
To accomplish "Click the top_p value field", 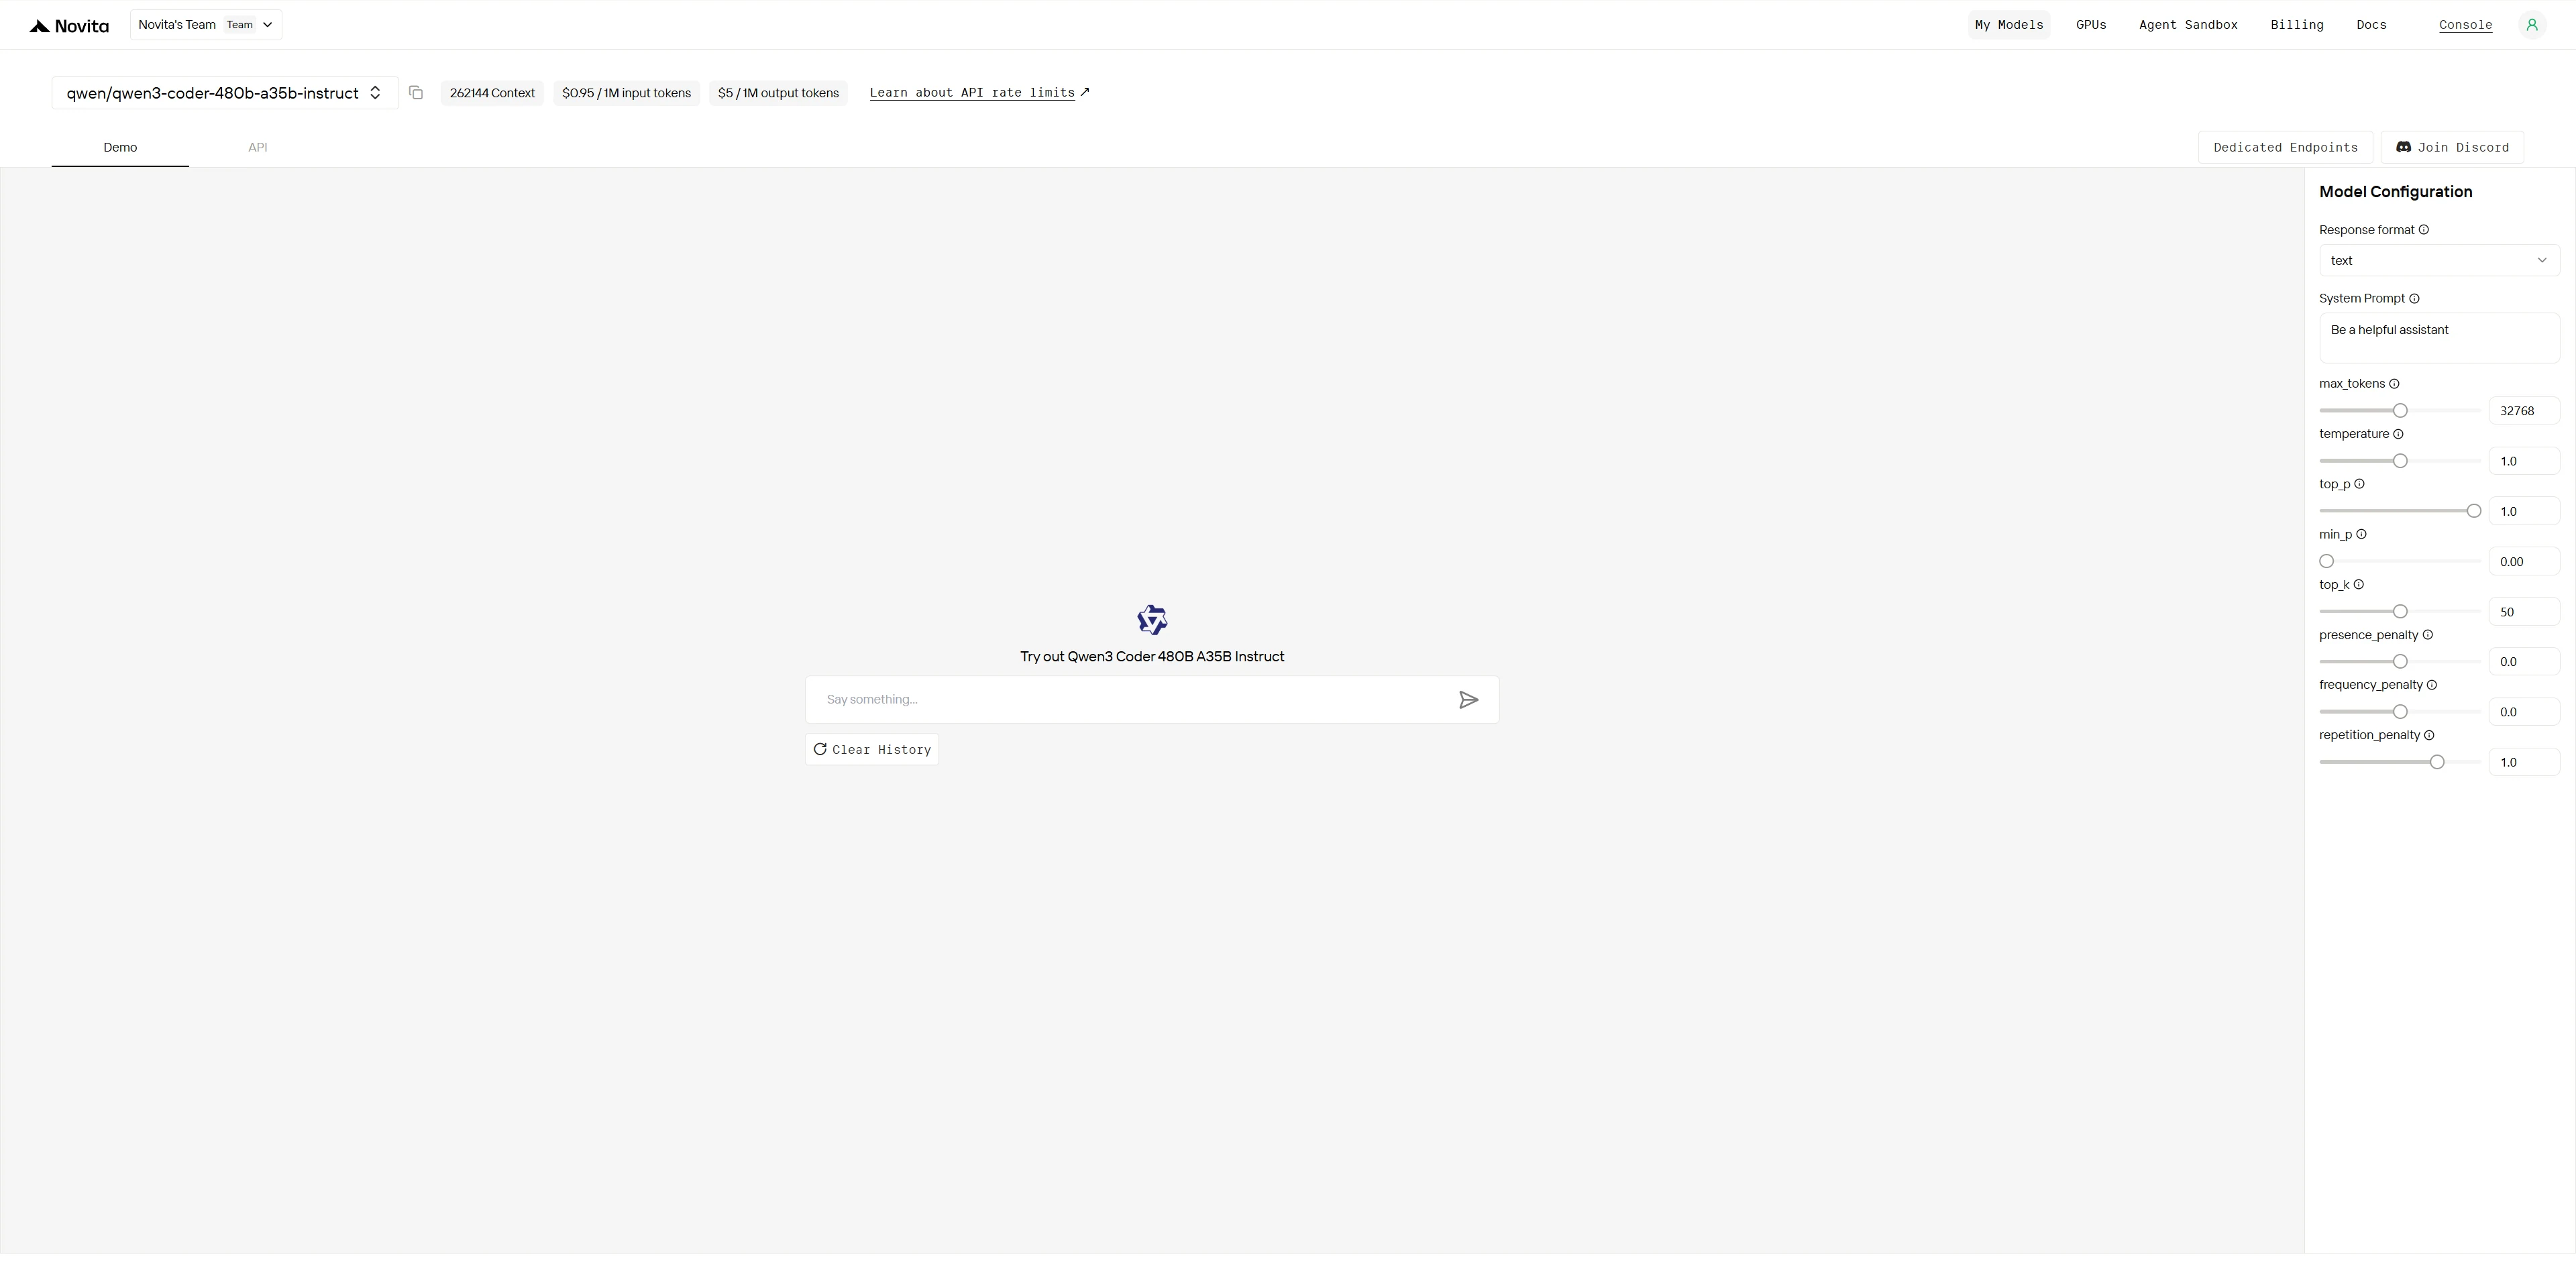I will pos(2524,511).
